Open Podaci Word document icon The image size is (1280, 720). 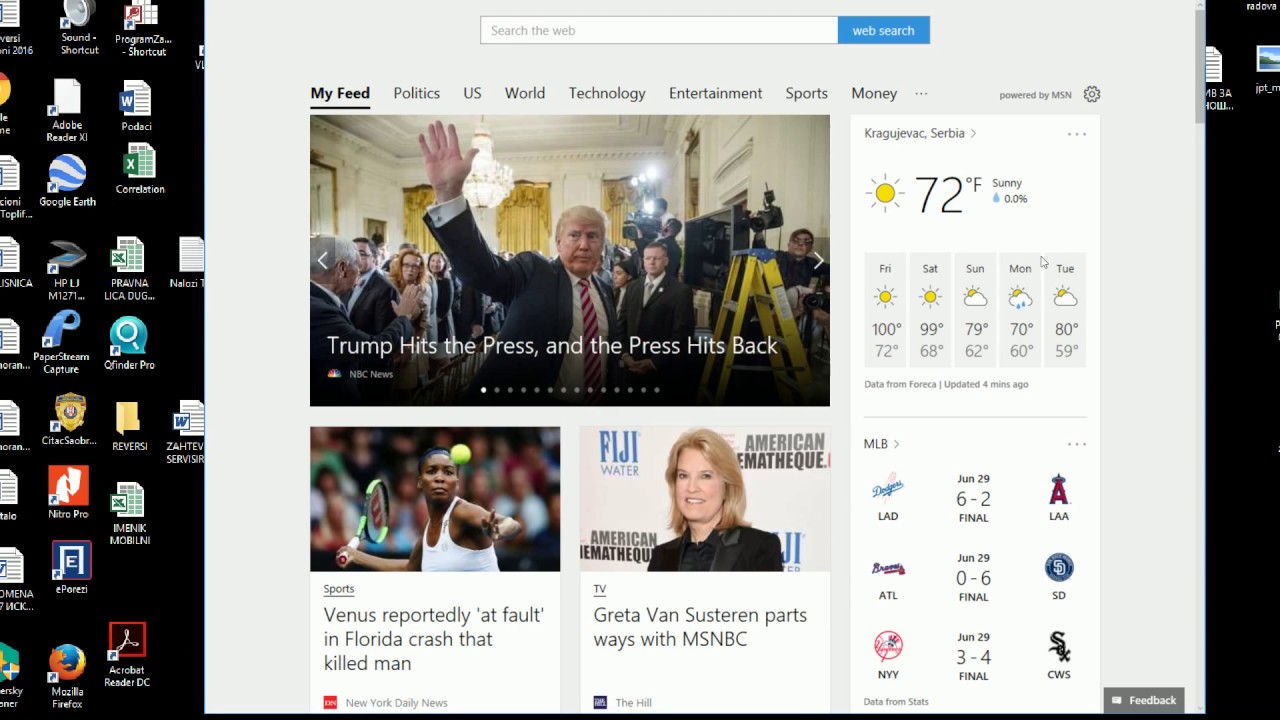tap(137, 106)
